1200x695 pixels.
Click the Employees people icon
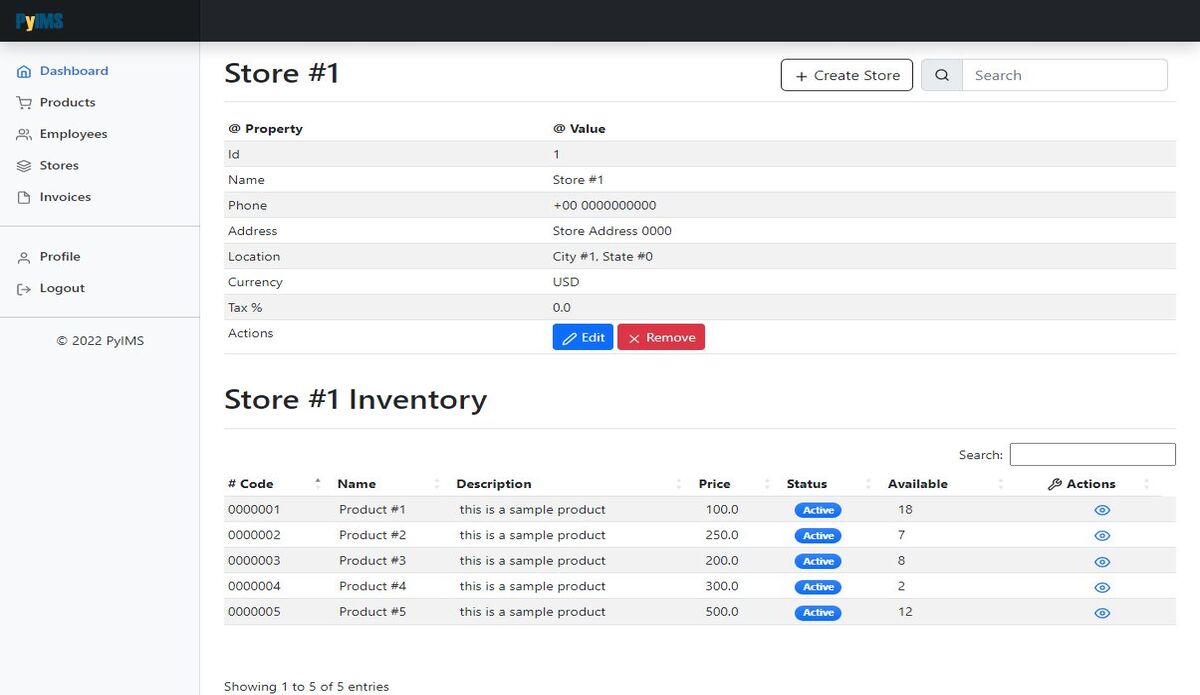pos(24,134)
